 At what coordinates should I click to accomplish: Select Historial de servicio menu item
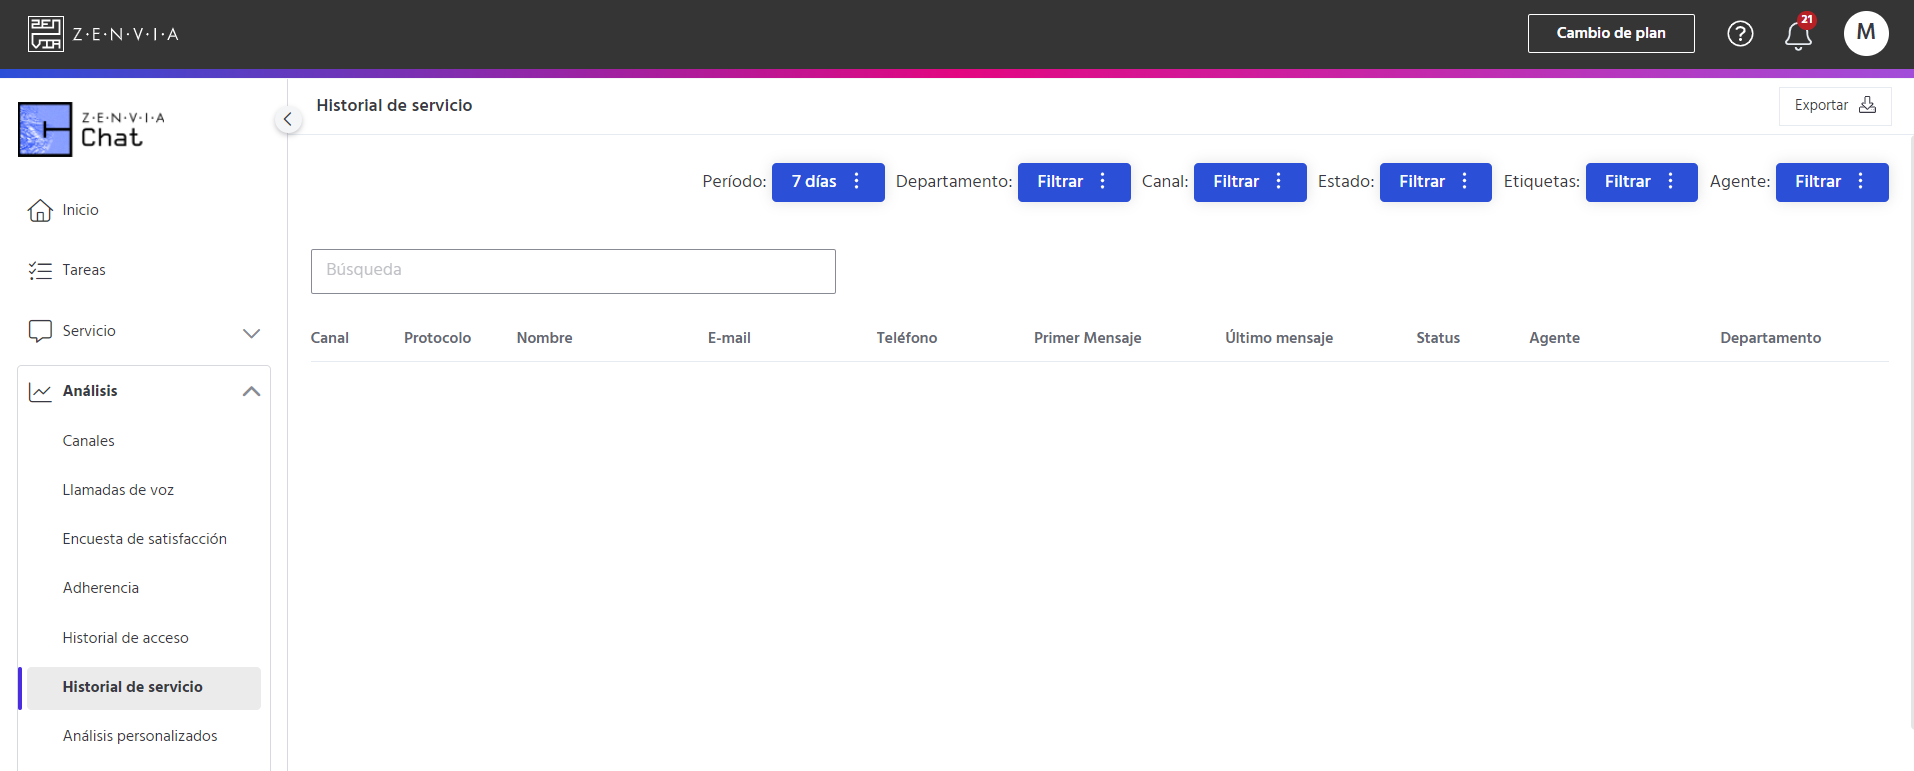pyautogui.click(x=144, y=688)
